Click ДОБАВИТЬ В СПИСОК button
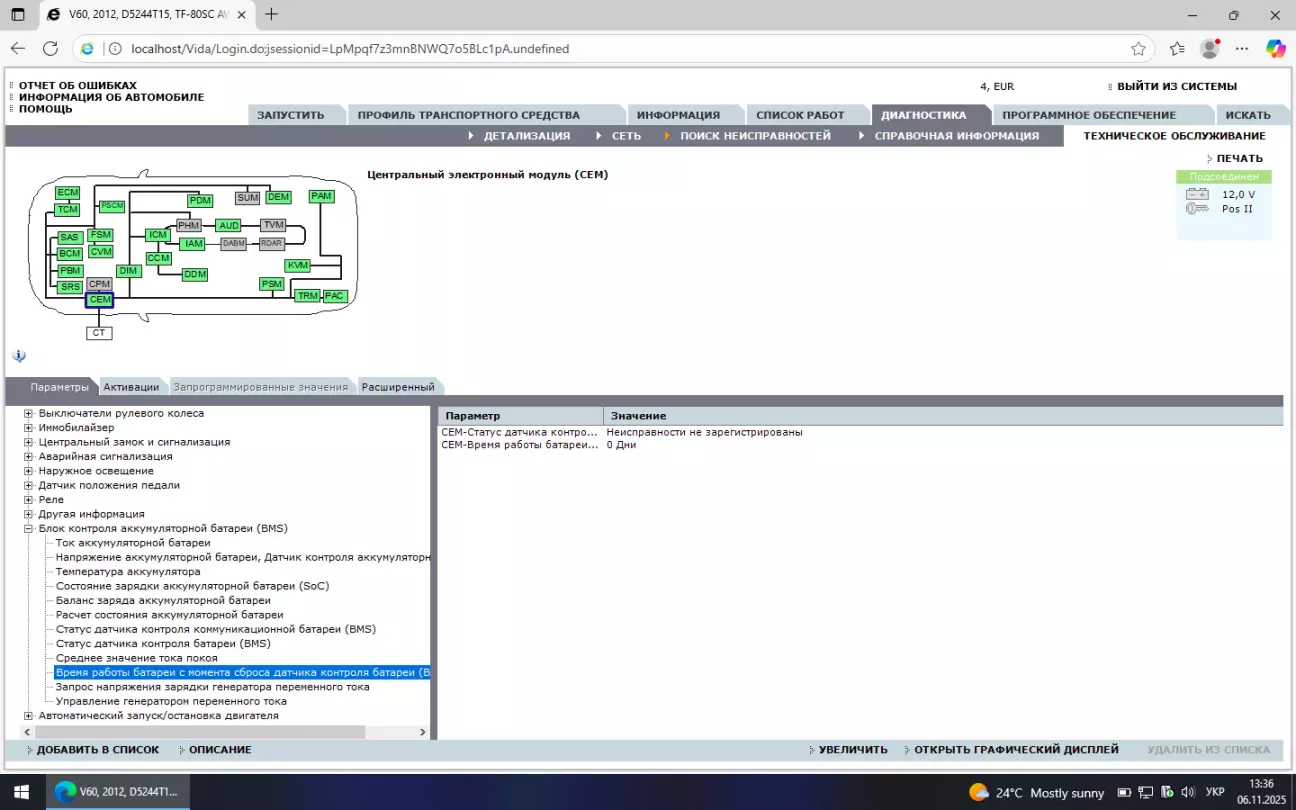 tap(97, 750)
